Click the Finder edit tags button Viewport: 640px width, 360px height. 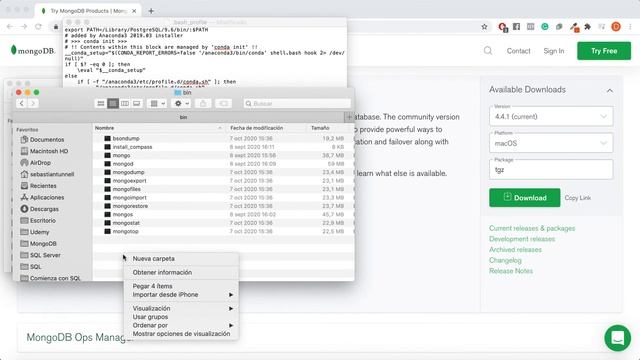(x=224, y=103)
